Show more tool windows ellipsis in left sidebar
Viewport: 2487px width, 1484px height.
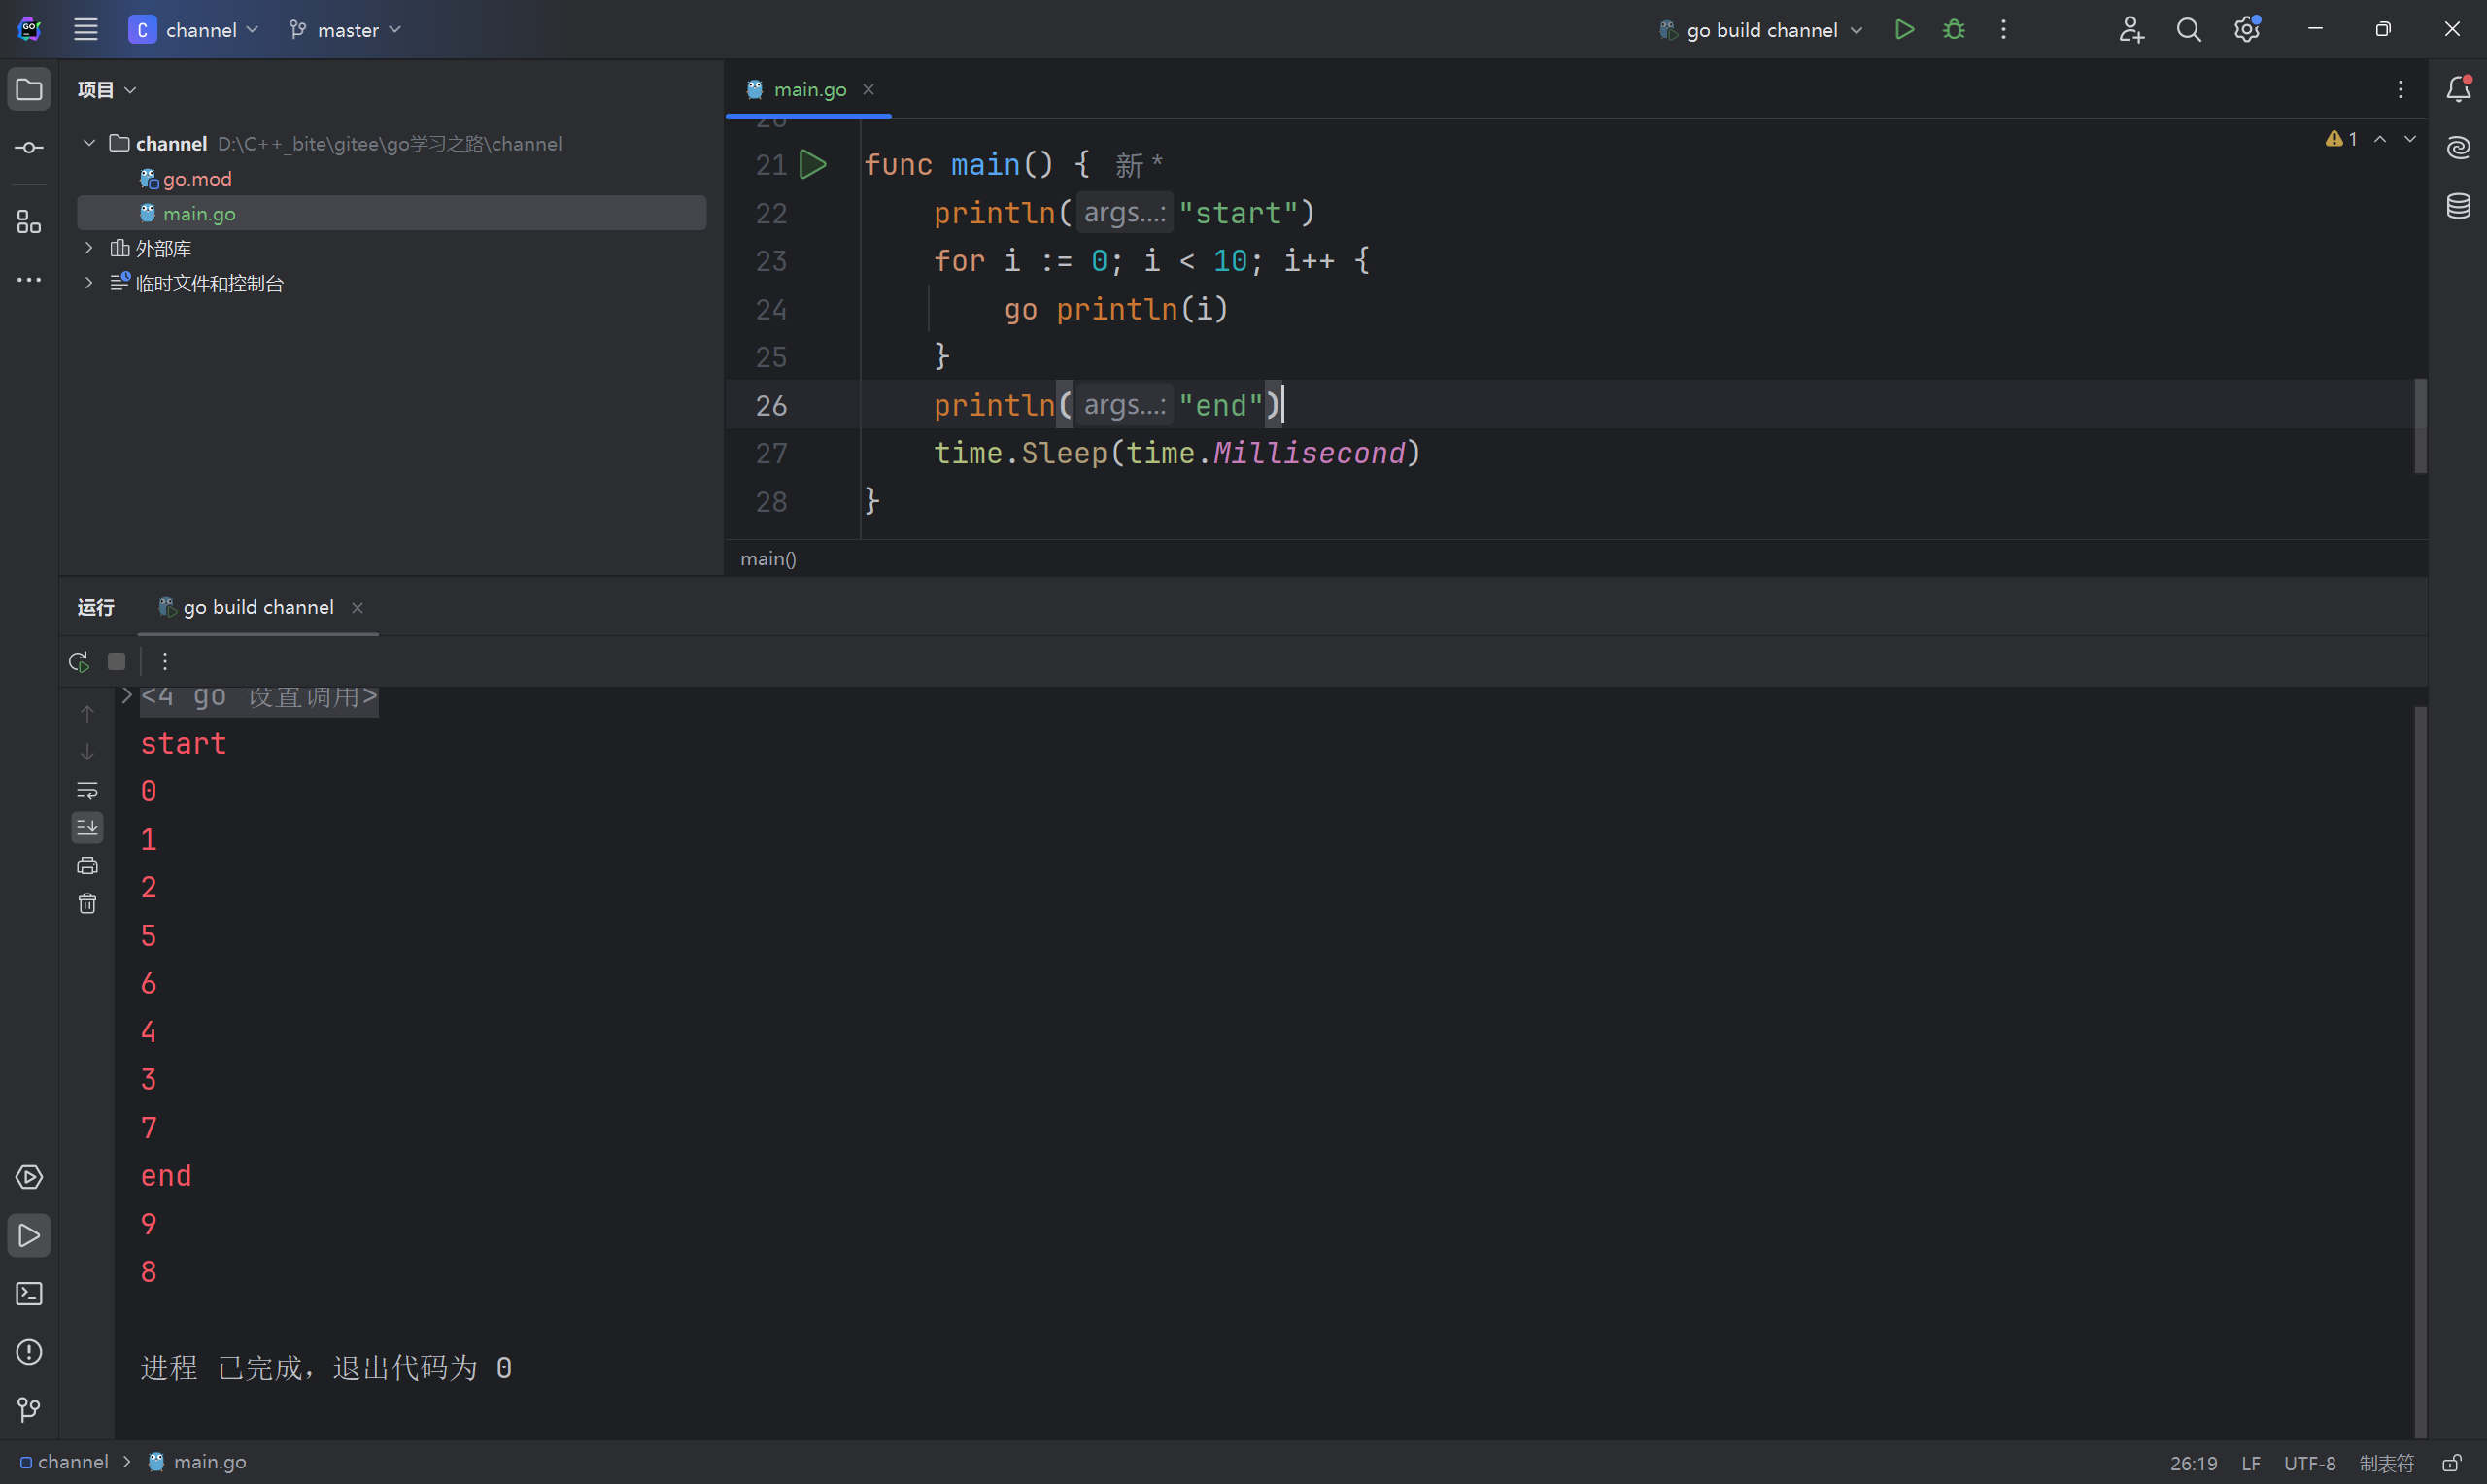click(x=29, y=280)
